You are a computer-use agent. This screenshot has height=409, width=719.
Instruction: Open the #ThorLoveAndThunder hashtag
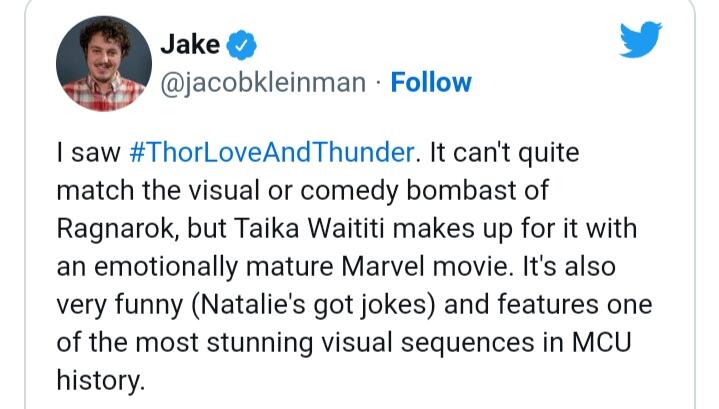click(x=272, y=152)
